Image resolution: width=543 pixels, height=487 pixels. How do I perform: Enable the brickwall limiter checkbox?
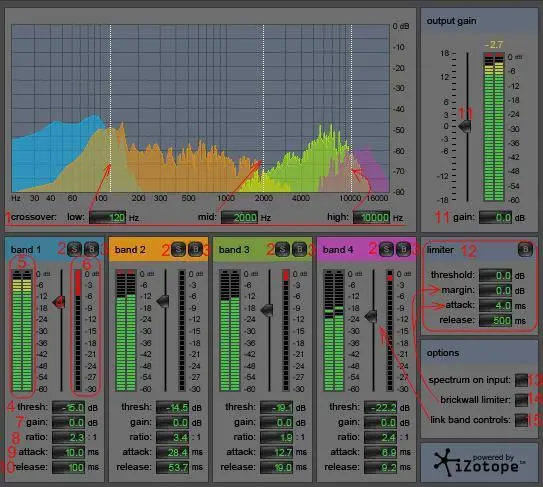coord(521,400)
